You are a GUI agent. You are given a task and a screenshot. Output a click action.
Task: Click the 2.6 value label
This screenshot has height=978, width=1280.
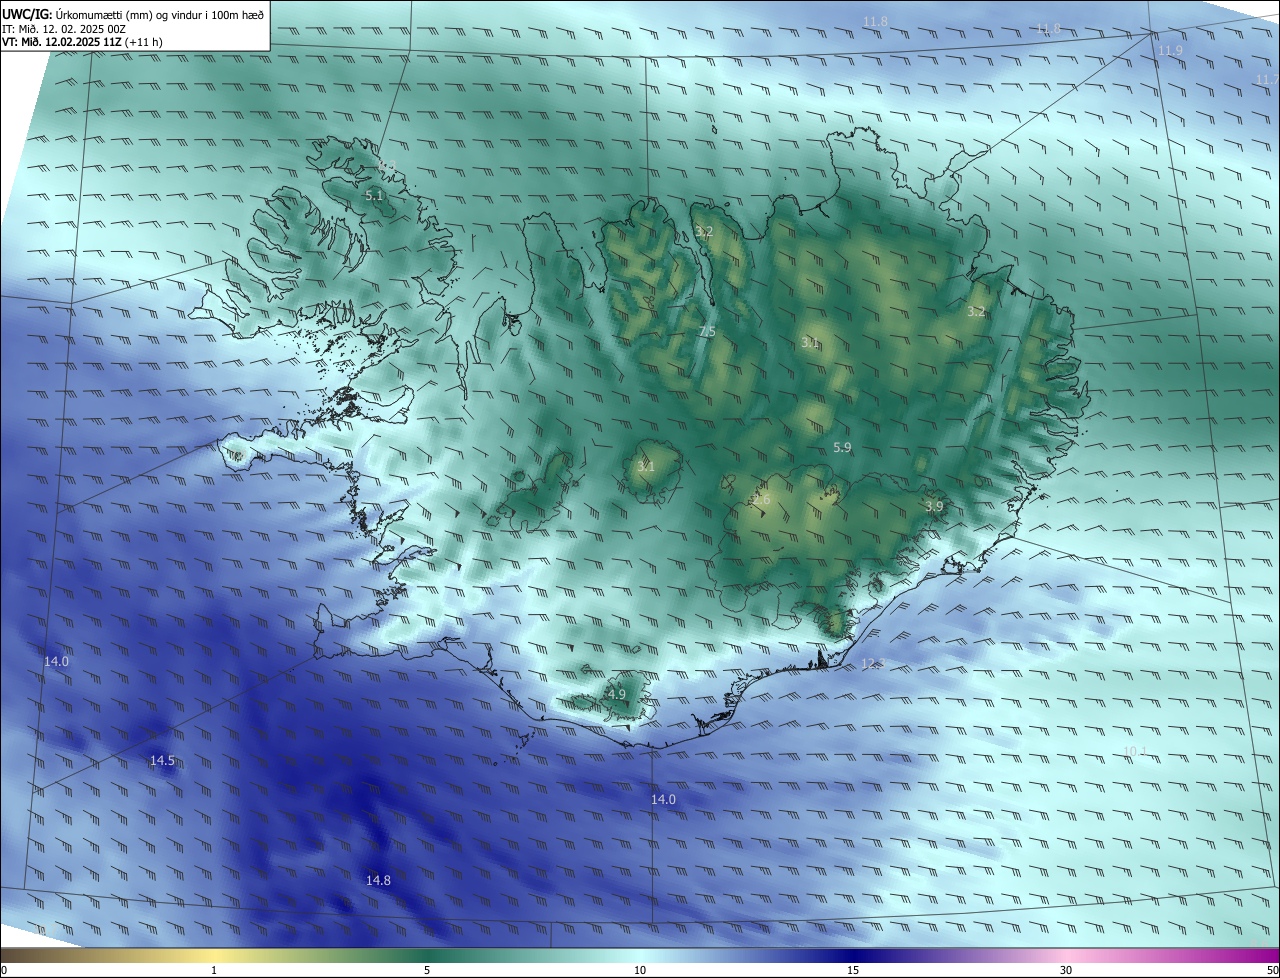[x=762, y=499]
